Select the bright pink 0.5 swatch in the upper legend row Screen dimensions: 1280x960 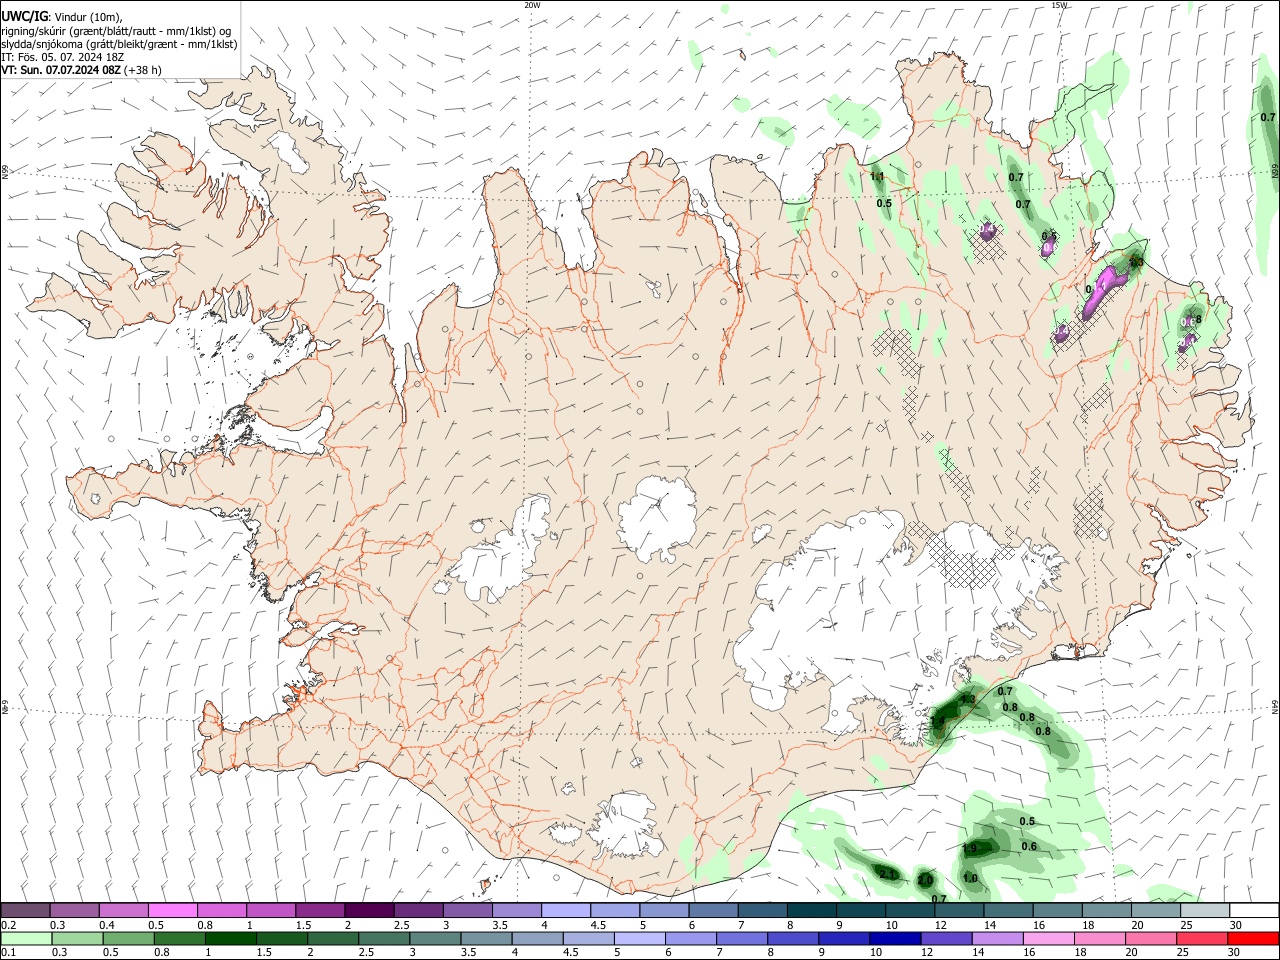(173, 910)
